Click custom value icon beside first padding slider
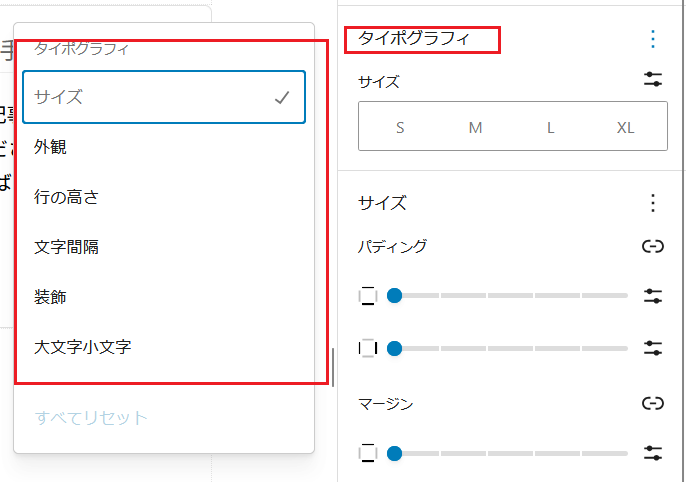686x482 pixels. click(653, 296)
